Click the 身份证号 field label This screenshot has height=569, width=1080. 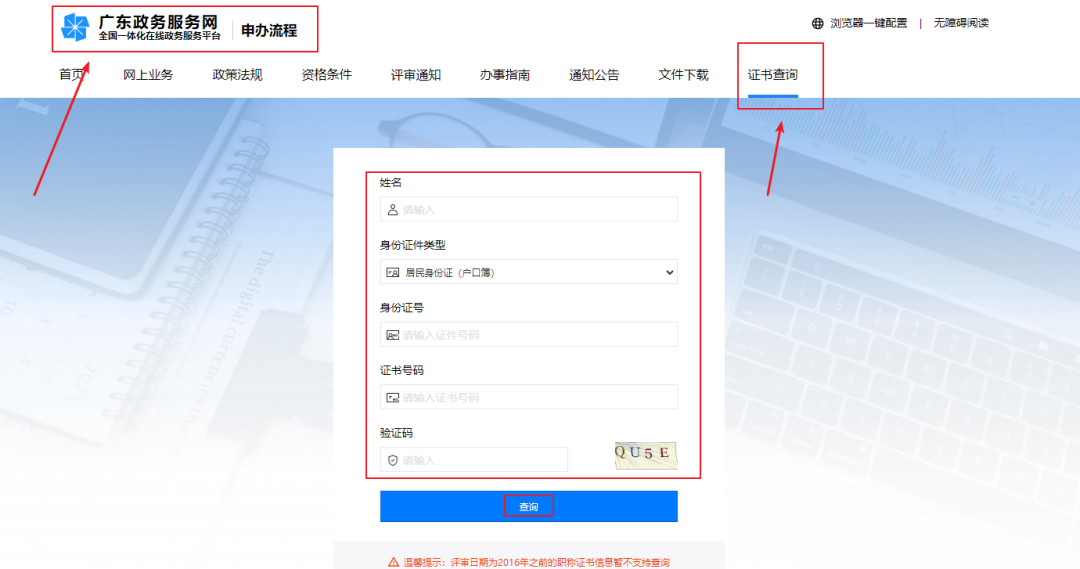pyautogui.click(x=402, y=308)
